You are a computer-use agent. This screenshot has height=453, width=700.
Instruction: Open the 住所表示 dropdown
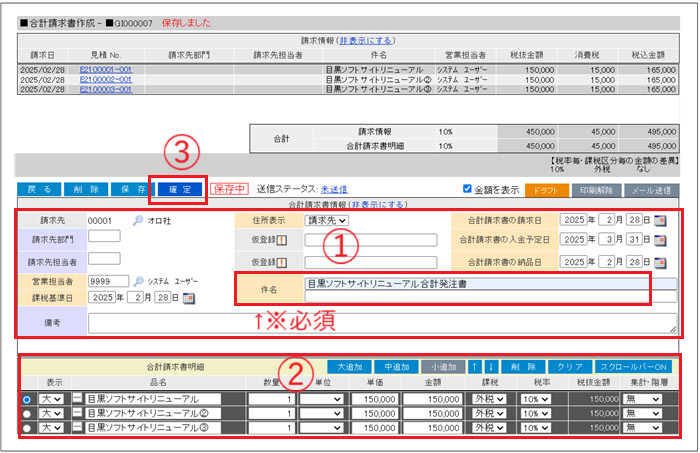pyautogui.click(x=326, y=221)
